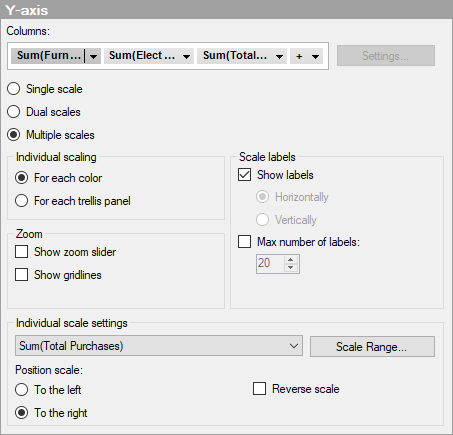Select the Single scale radio button
The image size is (453, 435).
[x=14, y=89]
